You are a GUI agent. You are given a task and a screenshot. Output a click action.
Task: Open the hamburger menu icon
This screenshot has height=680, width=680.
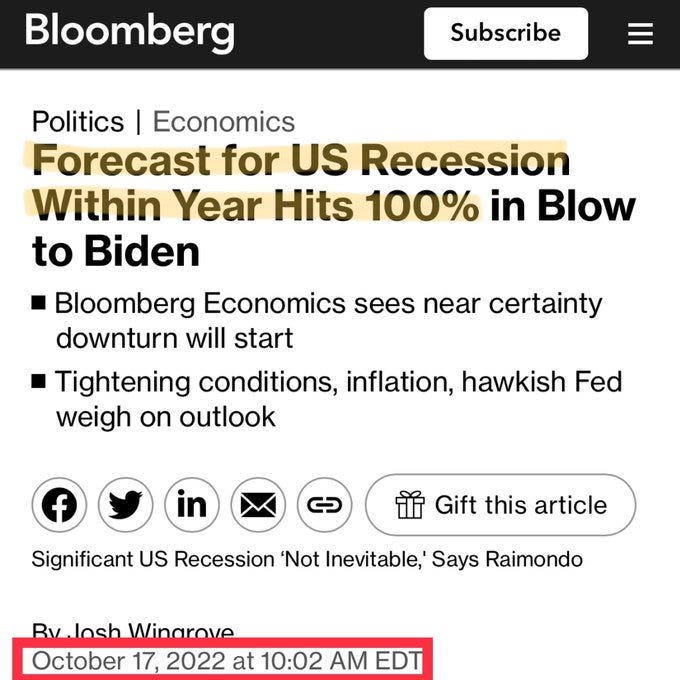coord(640,33)
